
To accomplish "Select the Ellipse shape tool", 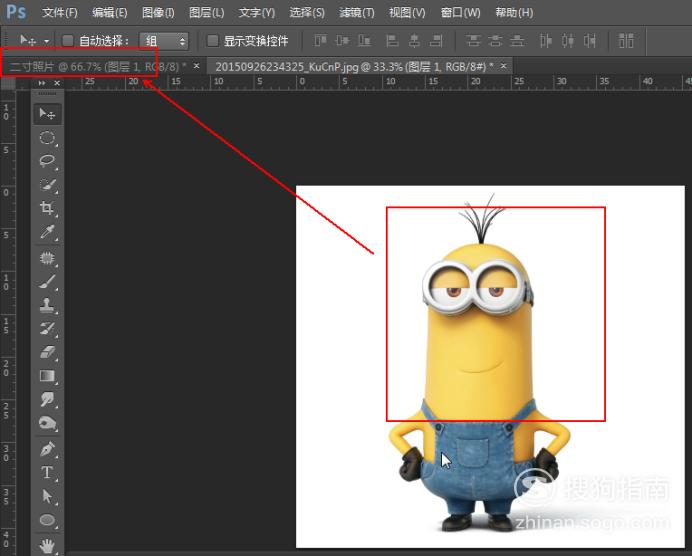I will tap(47, 520).
